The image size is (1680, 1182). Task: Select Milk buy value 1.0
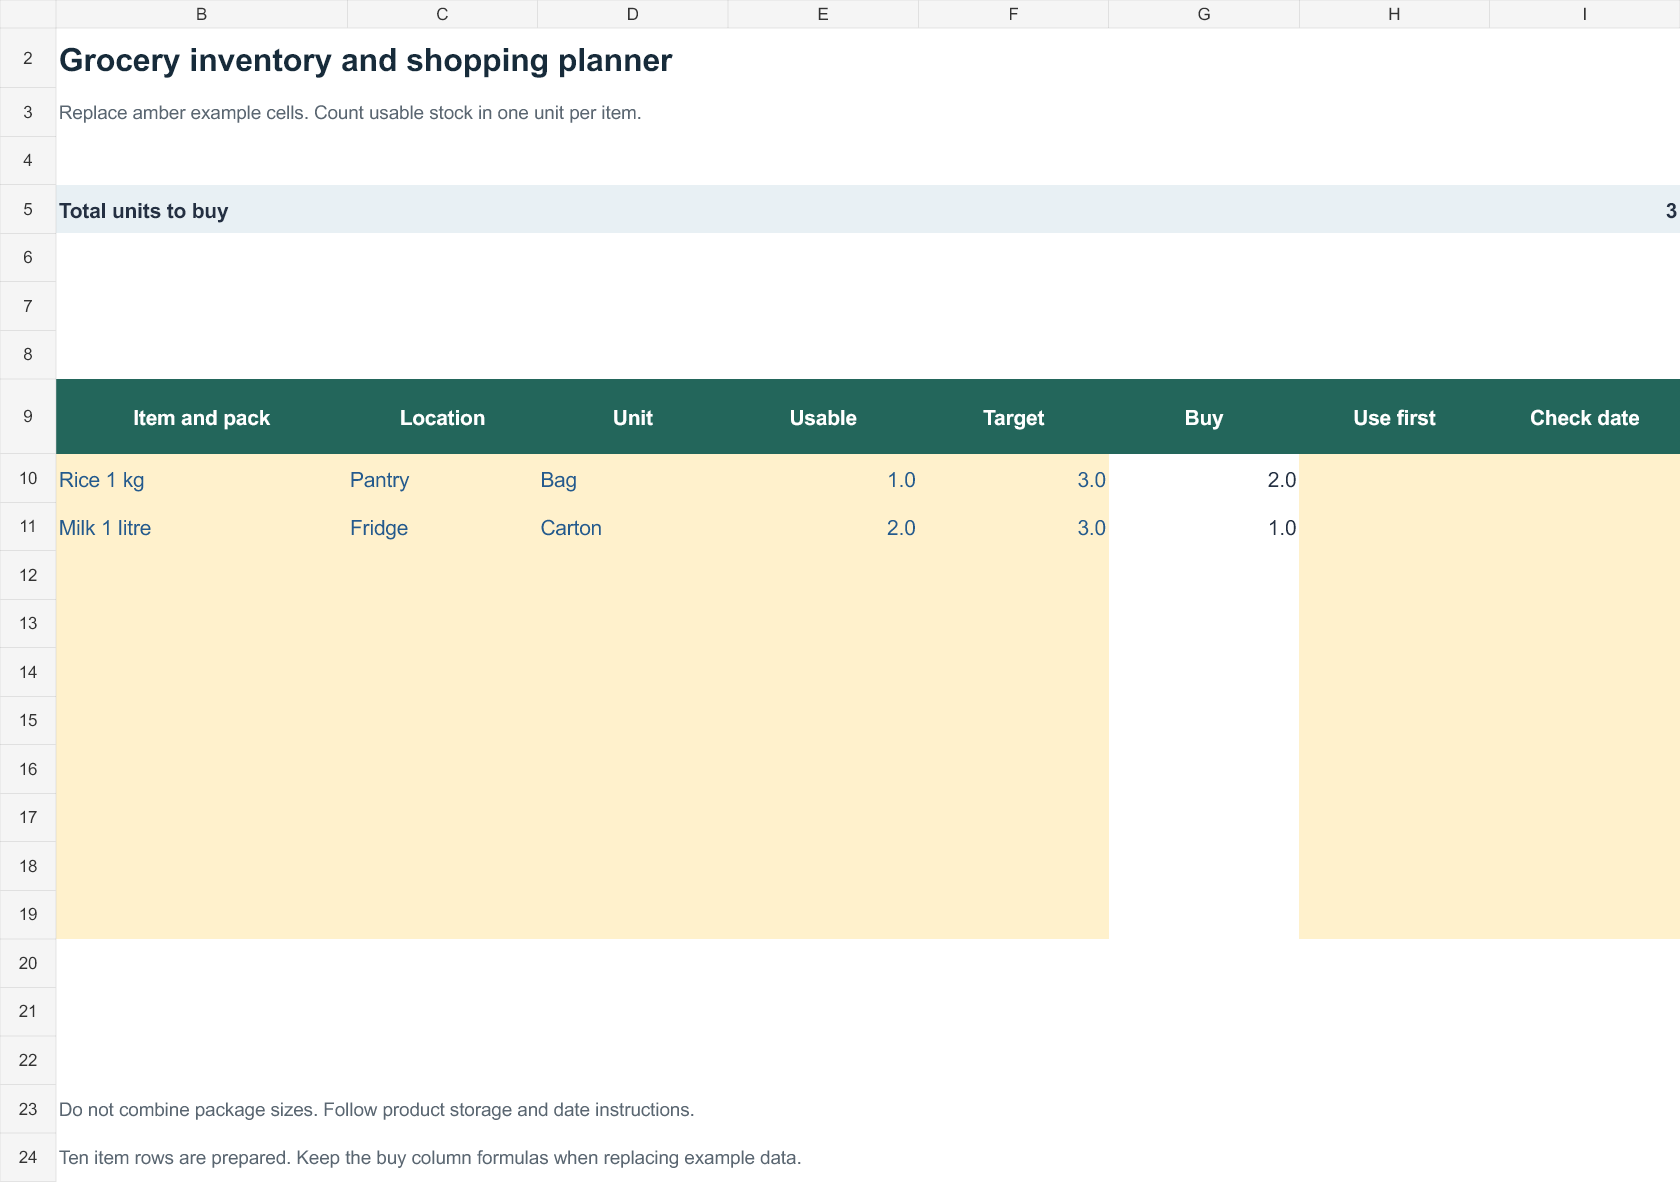tap(1204, 527)
